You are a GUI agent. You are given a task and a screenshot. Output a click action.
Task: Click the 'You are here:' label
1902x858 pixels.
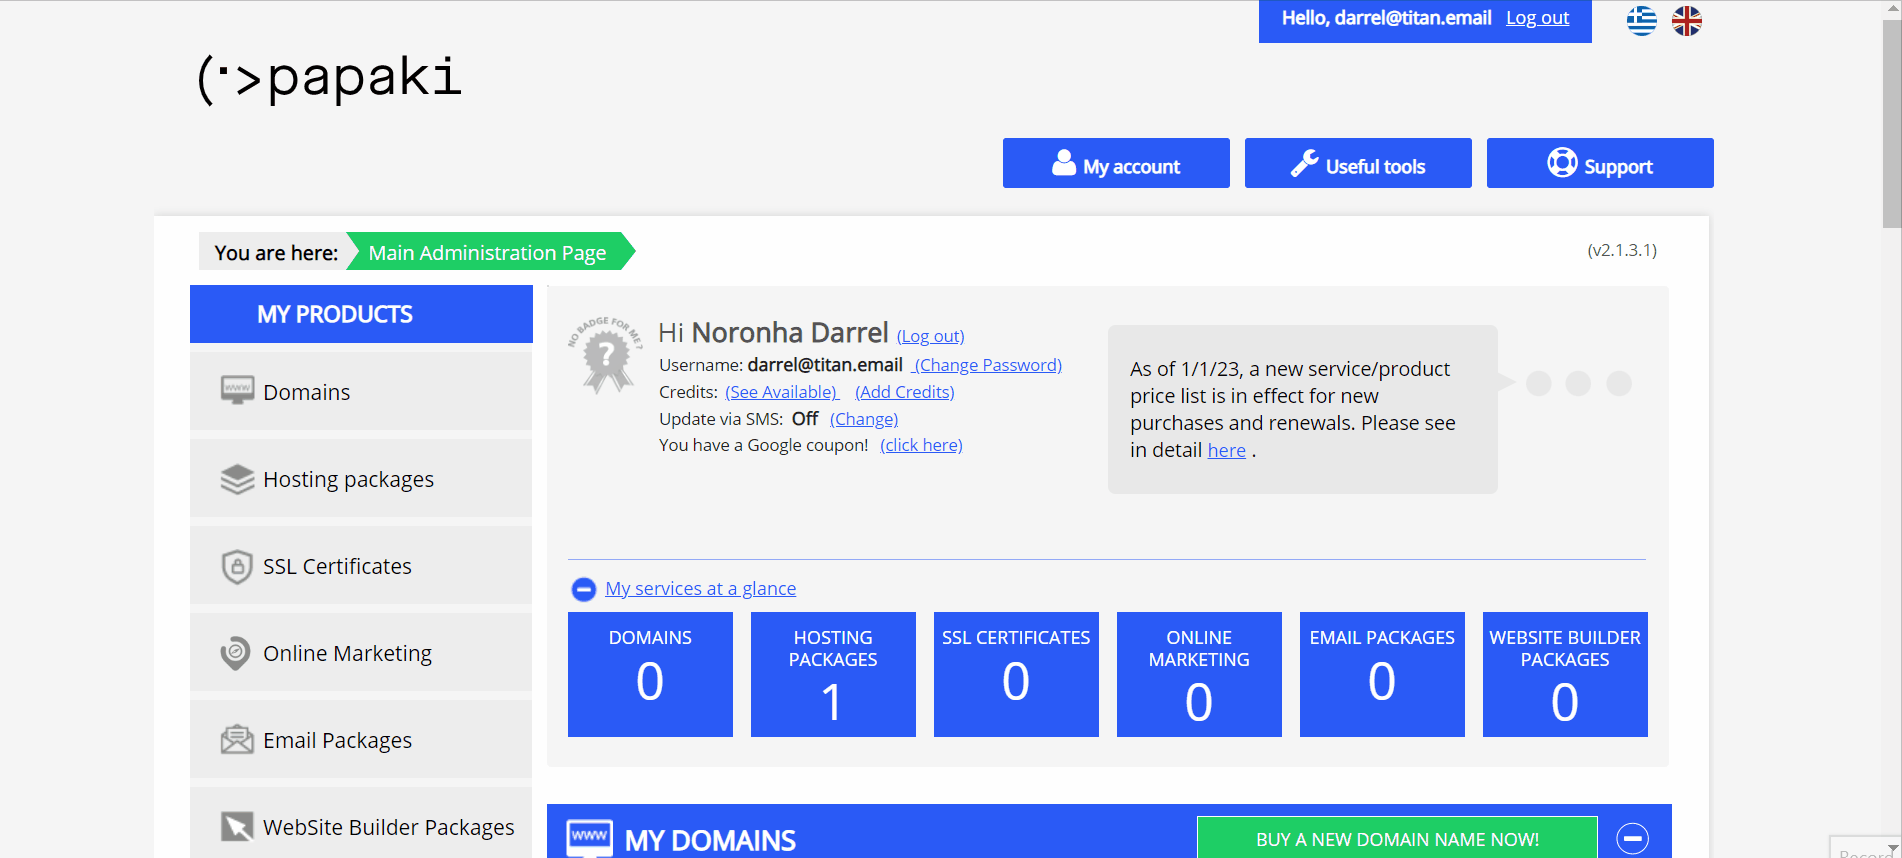pyautogui.click(x=276, y=253)
